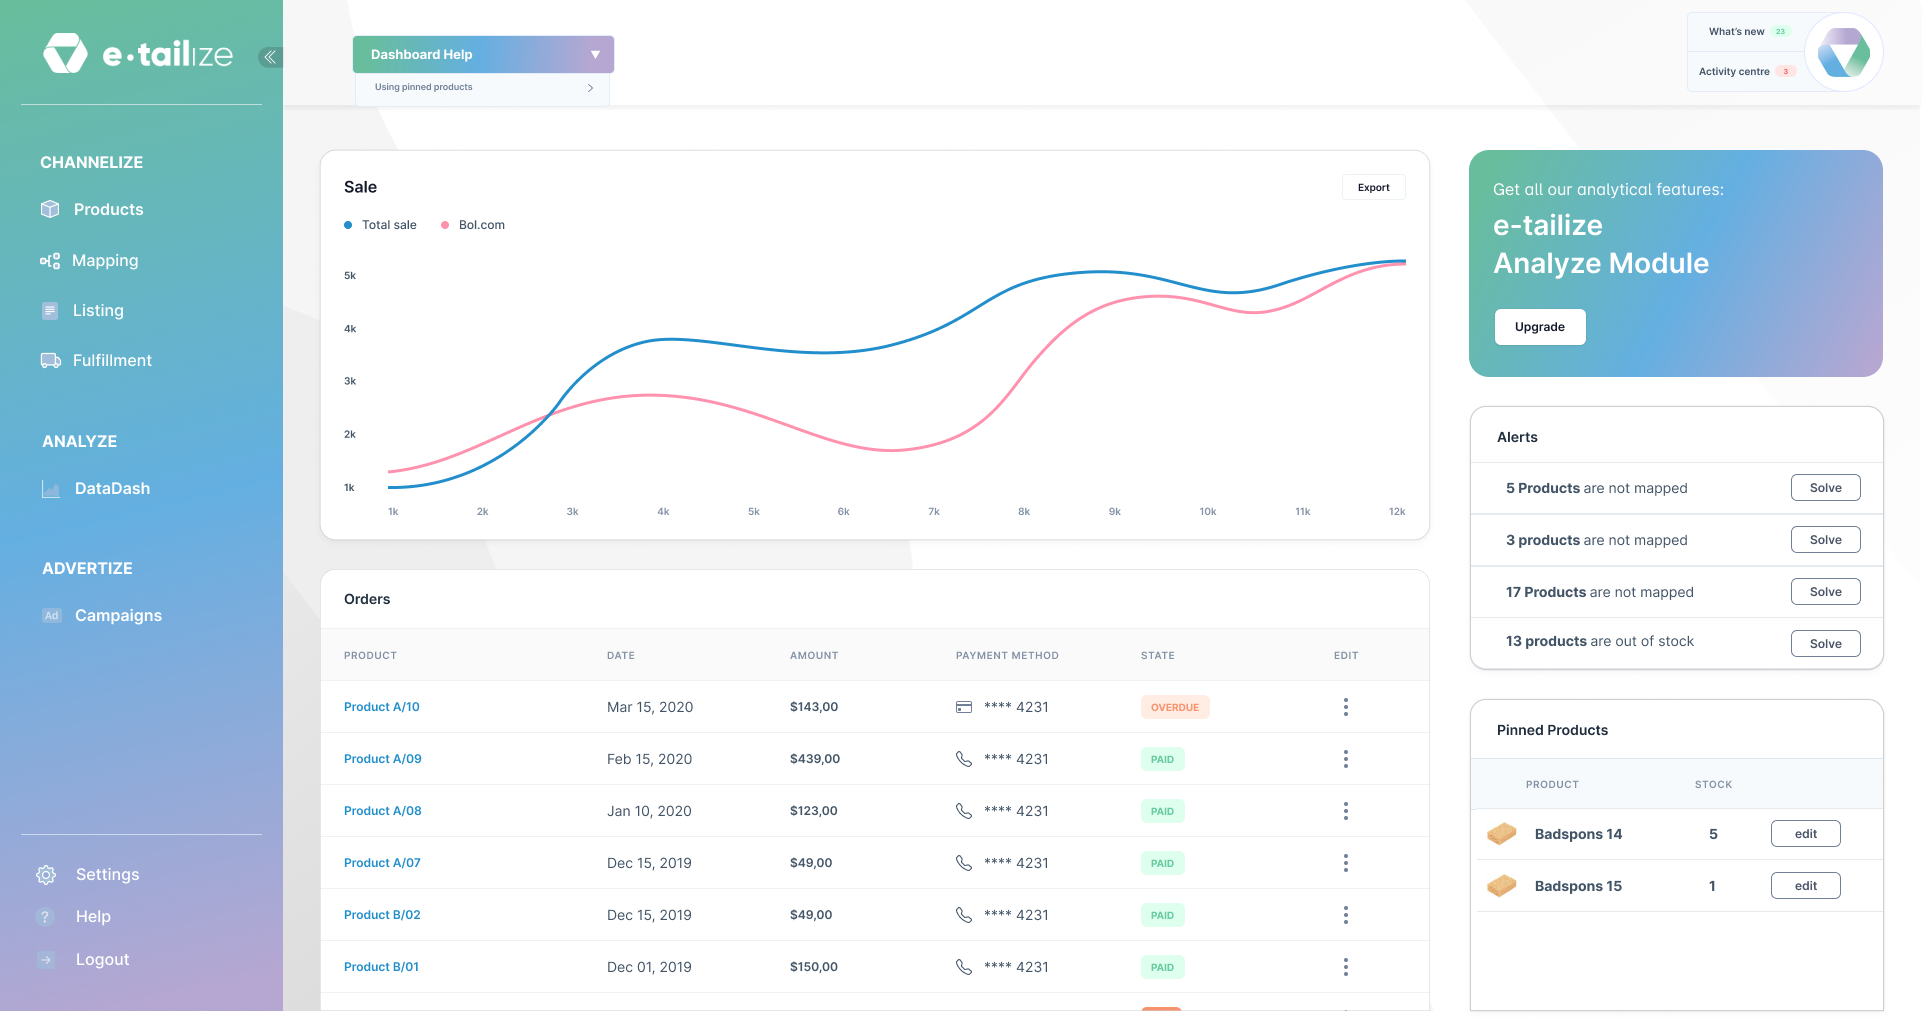Screen dimensions: 1924x1021
Task: Click the Badspons 14 product thumbnail
Action: (1502, 834)
